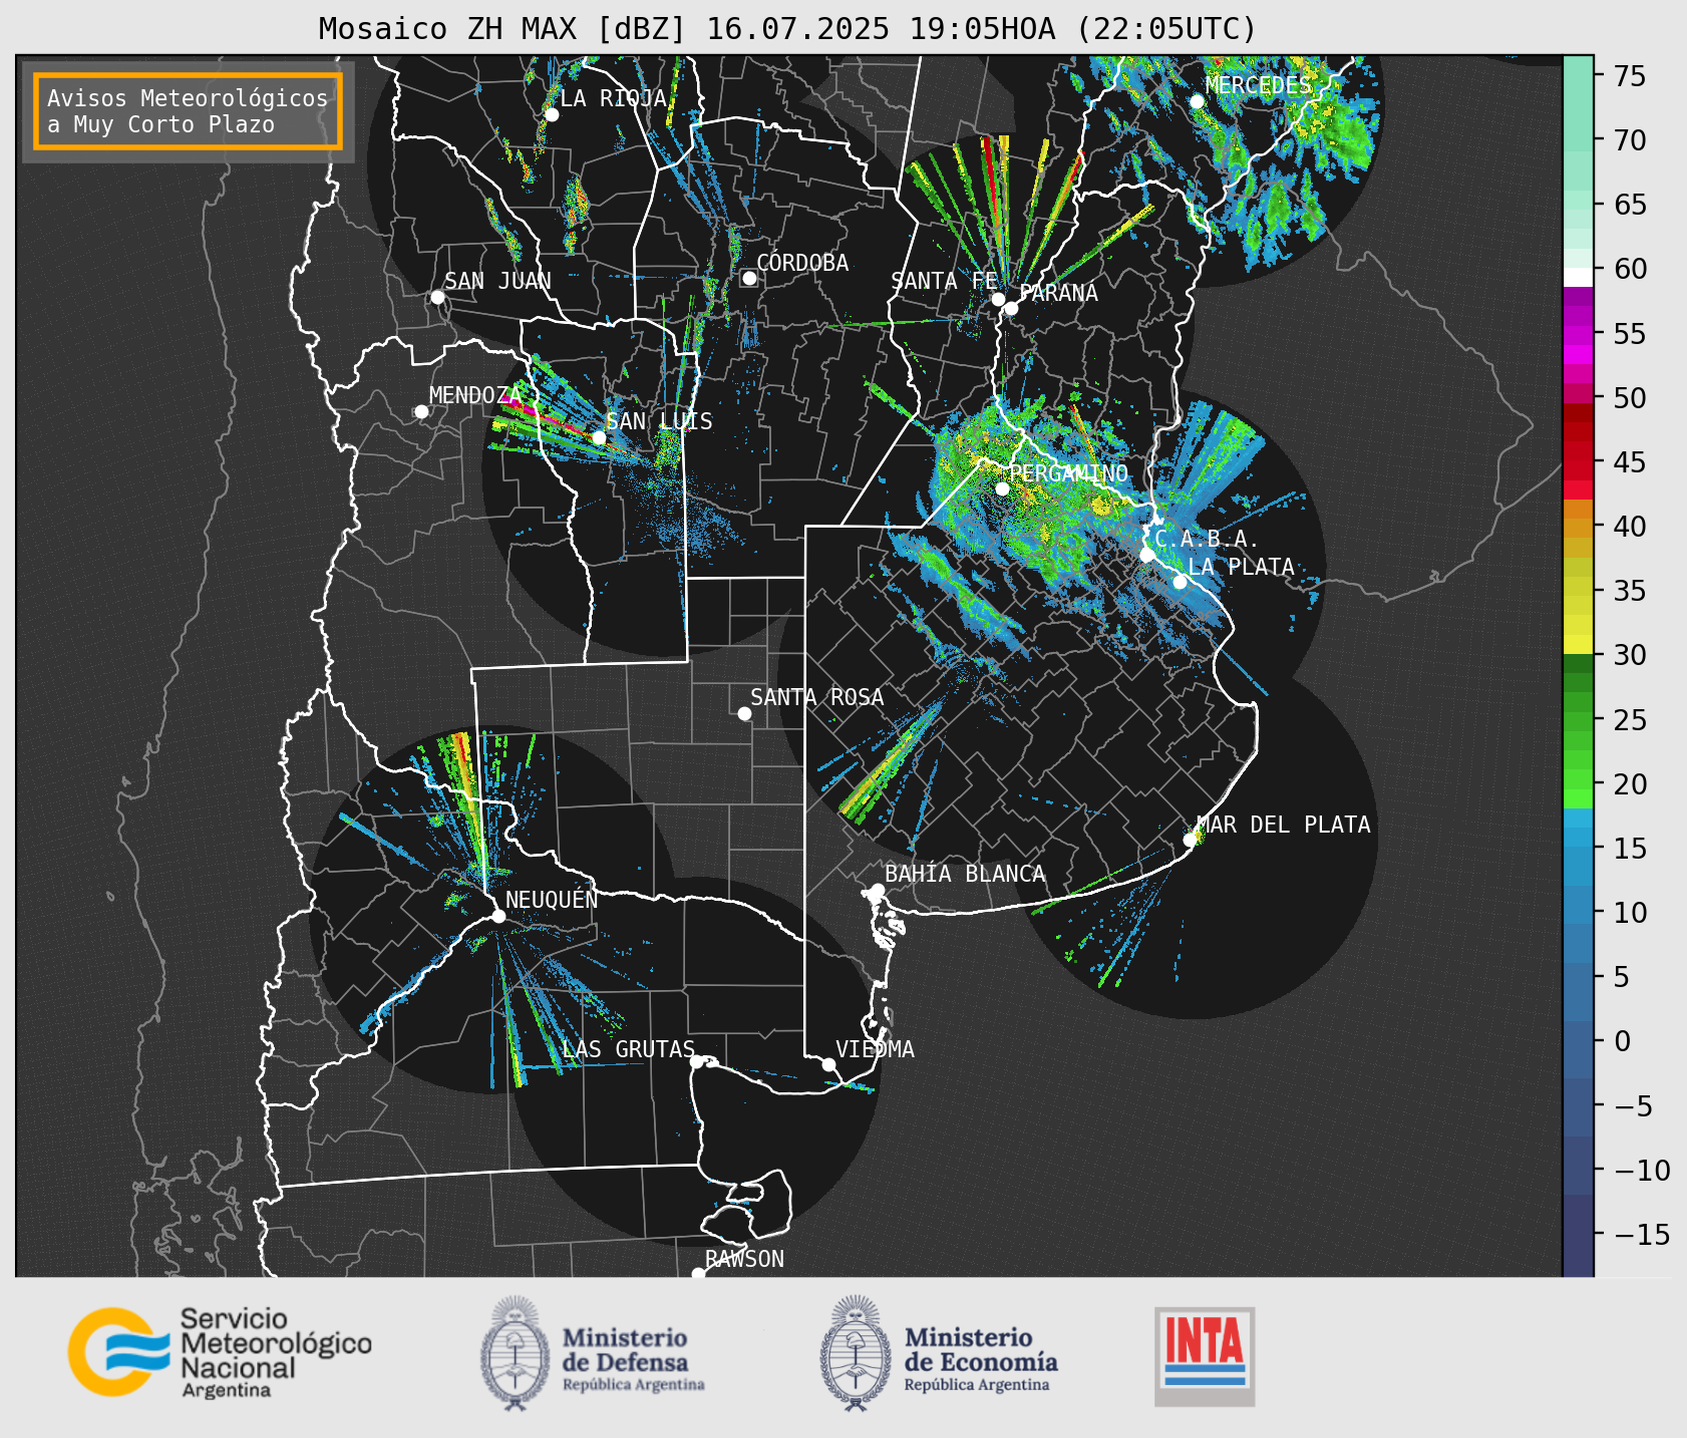The height and width of the screenshot is (1438, 1687).
Task: Click the light blue 15 dBZ color band
Action: coord(1578,845)
